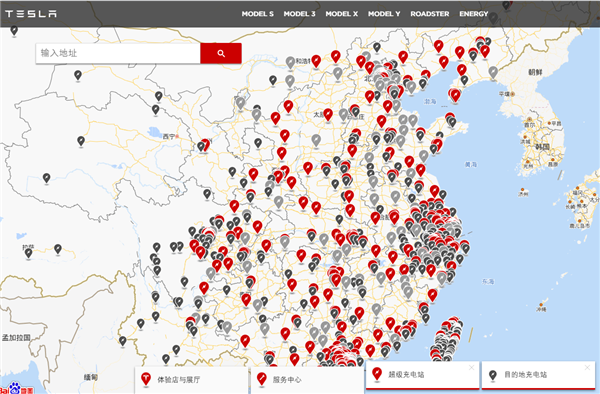
Task: Toggle the 超级充电站 supercharger filter
Action: tap(422, 375)
